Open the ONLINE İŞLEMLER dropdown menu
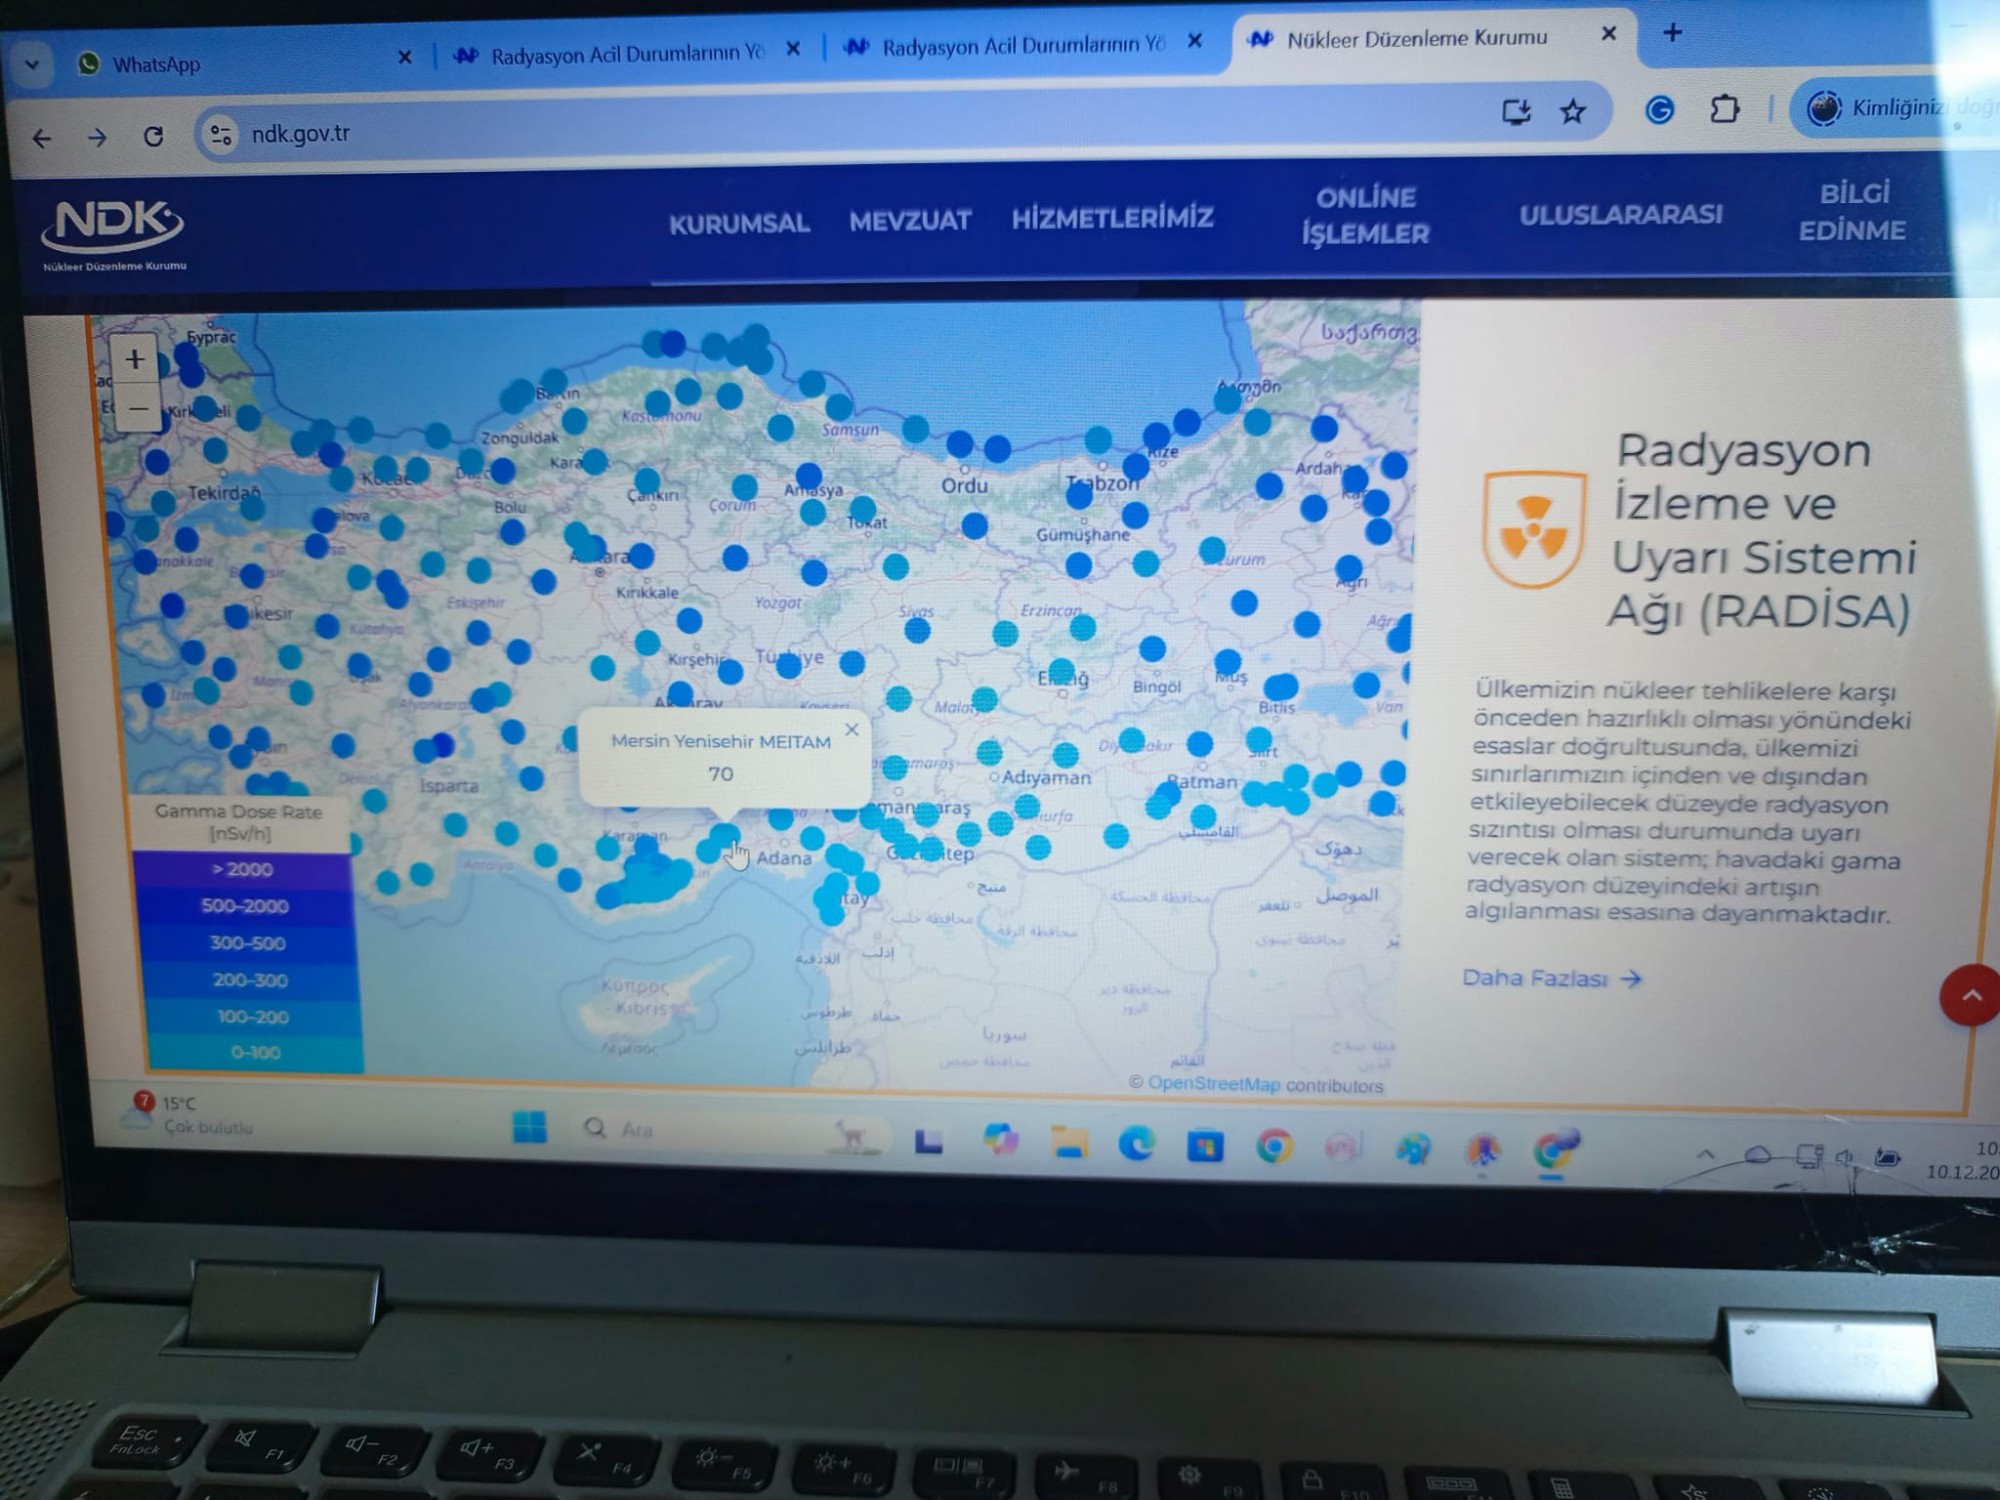The image size is (2000, 1500). click(1365, 215)
